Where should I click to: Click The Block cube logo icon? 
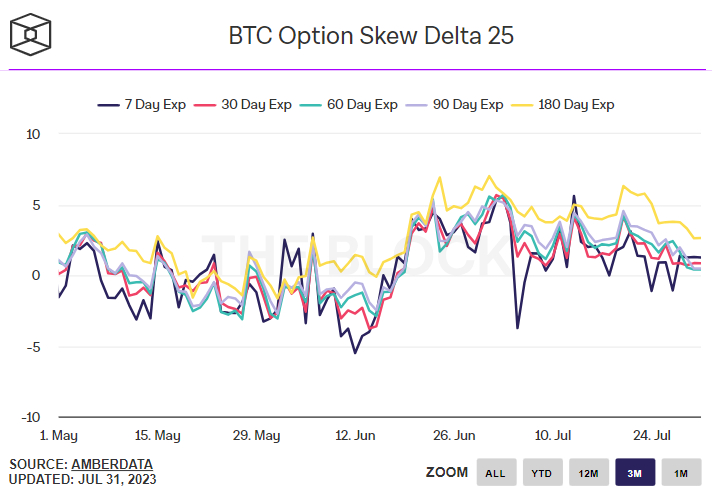coord(30,34)
